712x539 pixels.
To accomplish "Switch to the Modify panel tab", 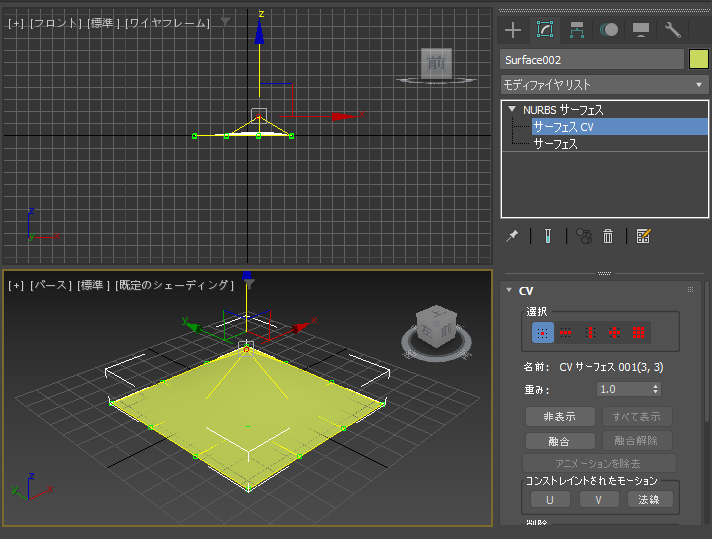I will tap(545, 30).
